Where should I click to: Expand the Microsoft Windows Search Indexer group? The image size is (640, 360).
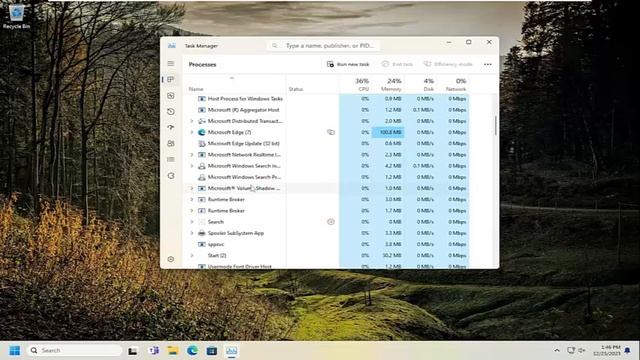191,166
